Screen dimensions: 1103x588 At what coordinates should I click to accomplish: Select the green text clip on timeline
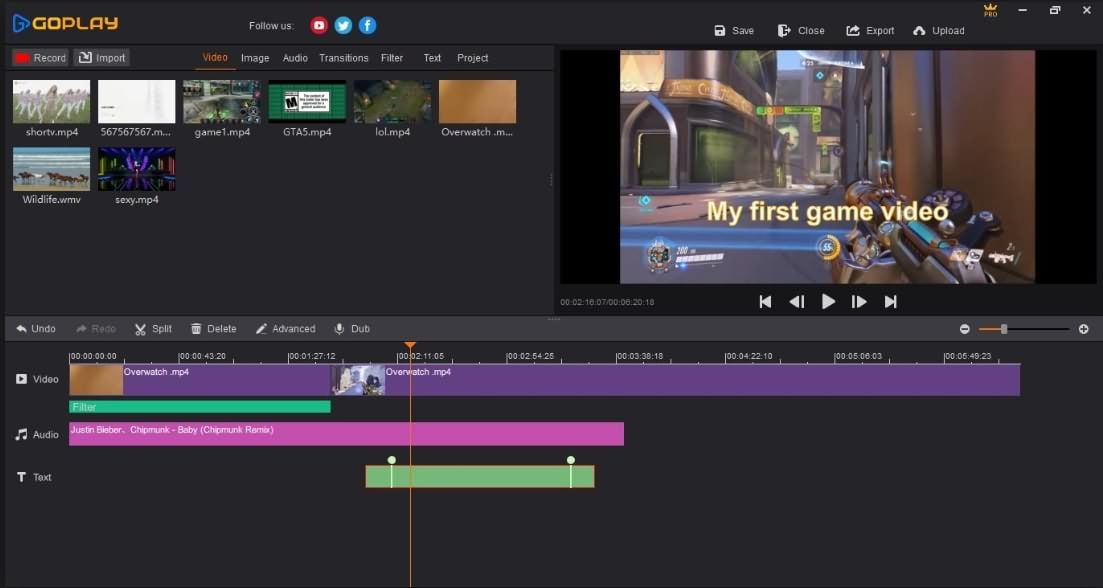480,477
